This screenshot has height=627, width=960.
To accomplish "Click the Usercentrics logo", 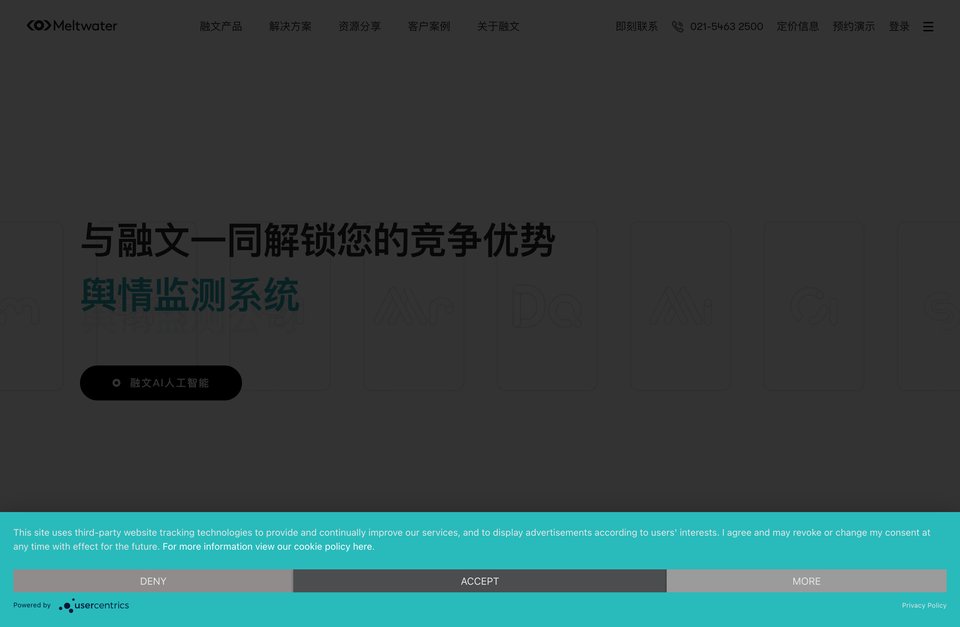I will point(94,606).
